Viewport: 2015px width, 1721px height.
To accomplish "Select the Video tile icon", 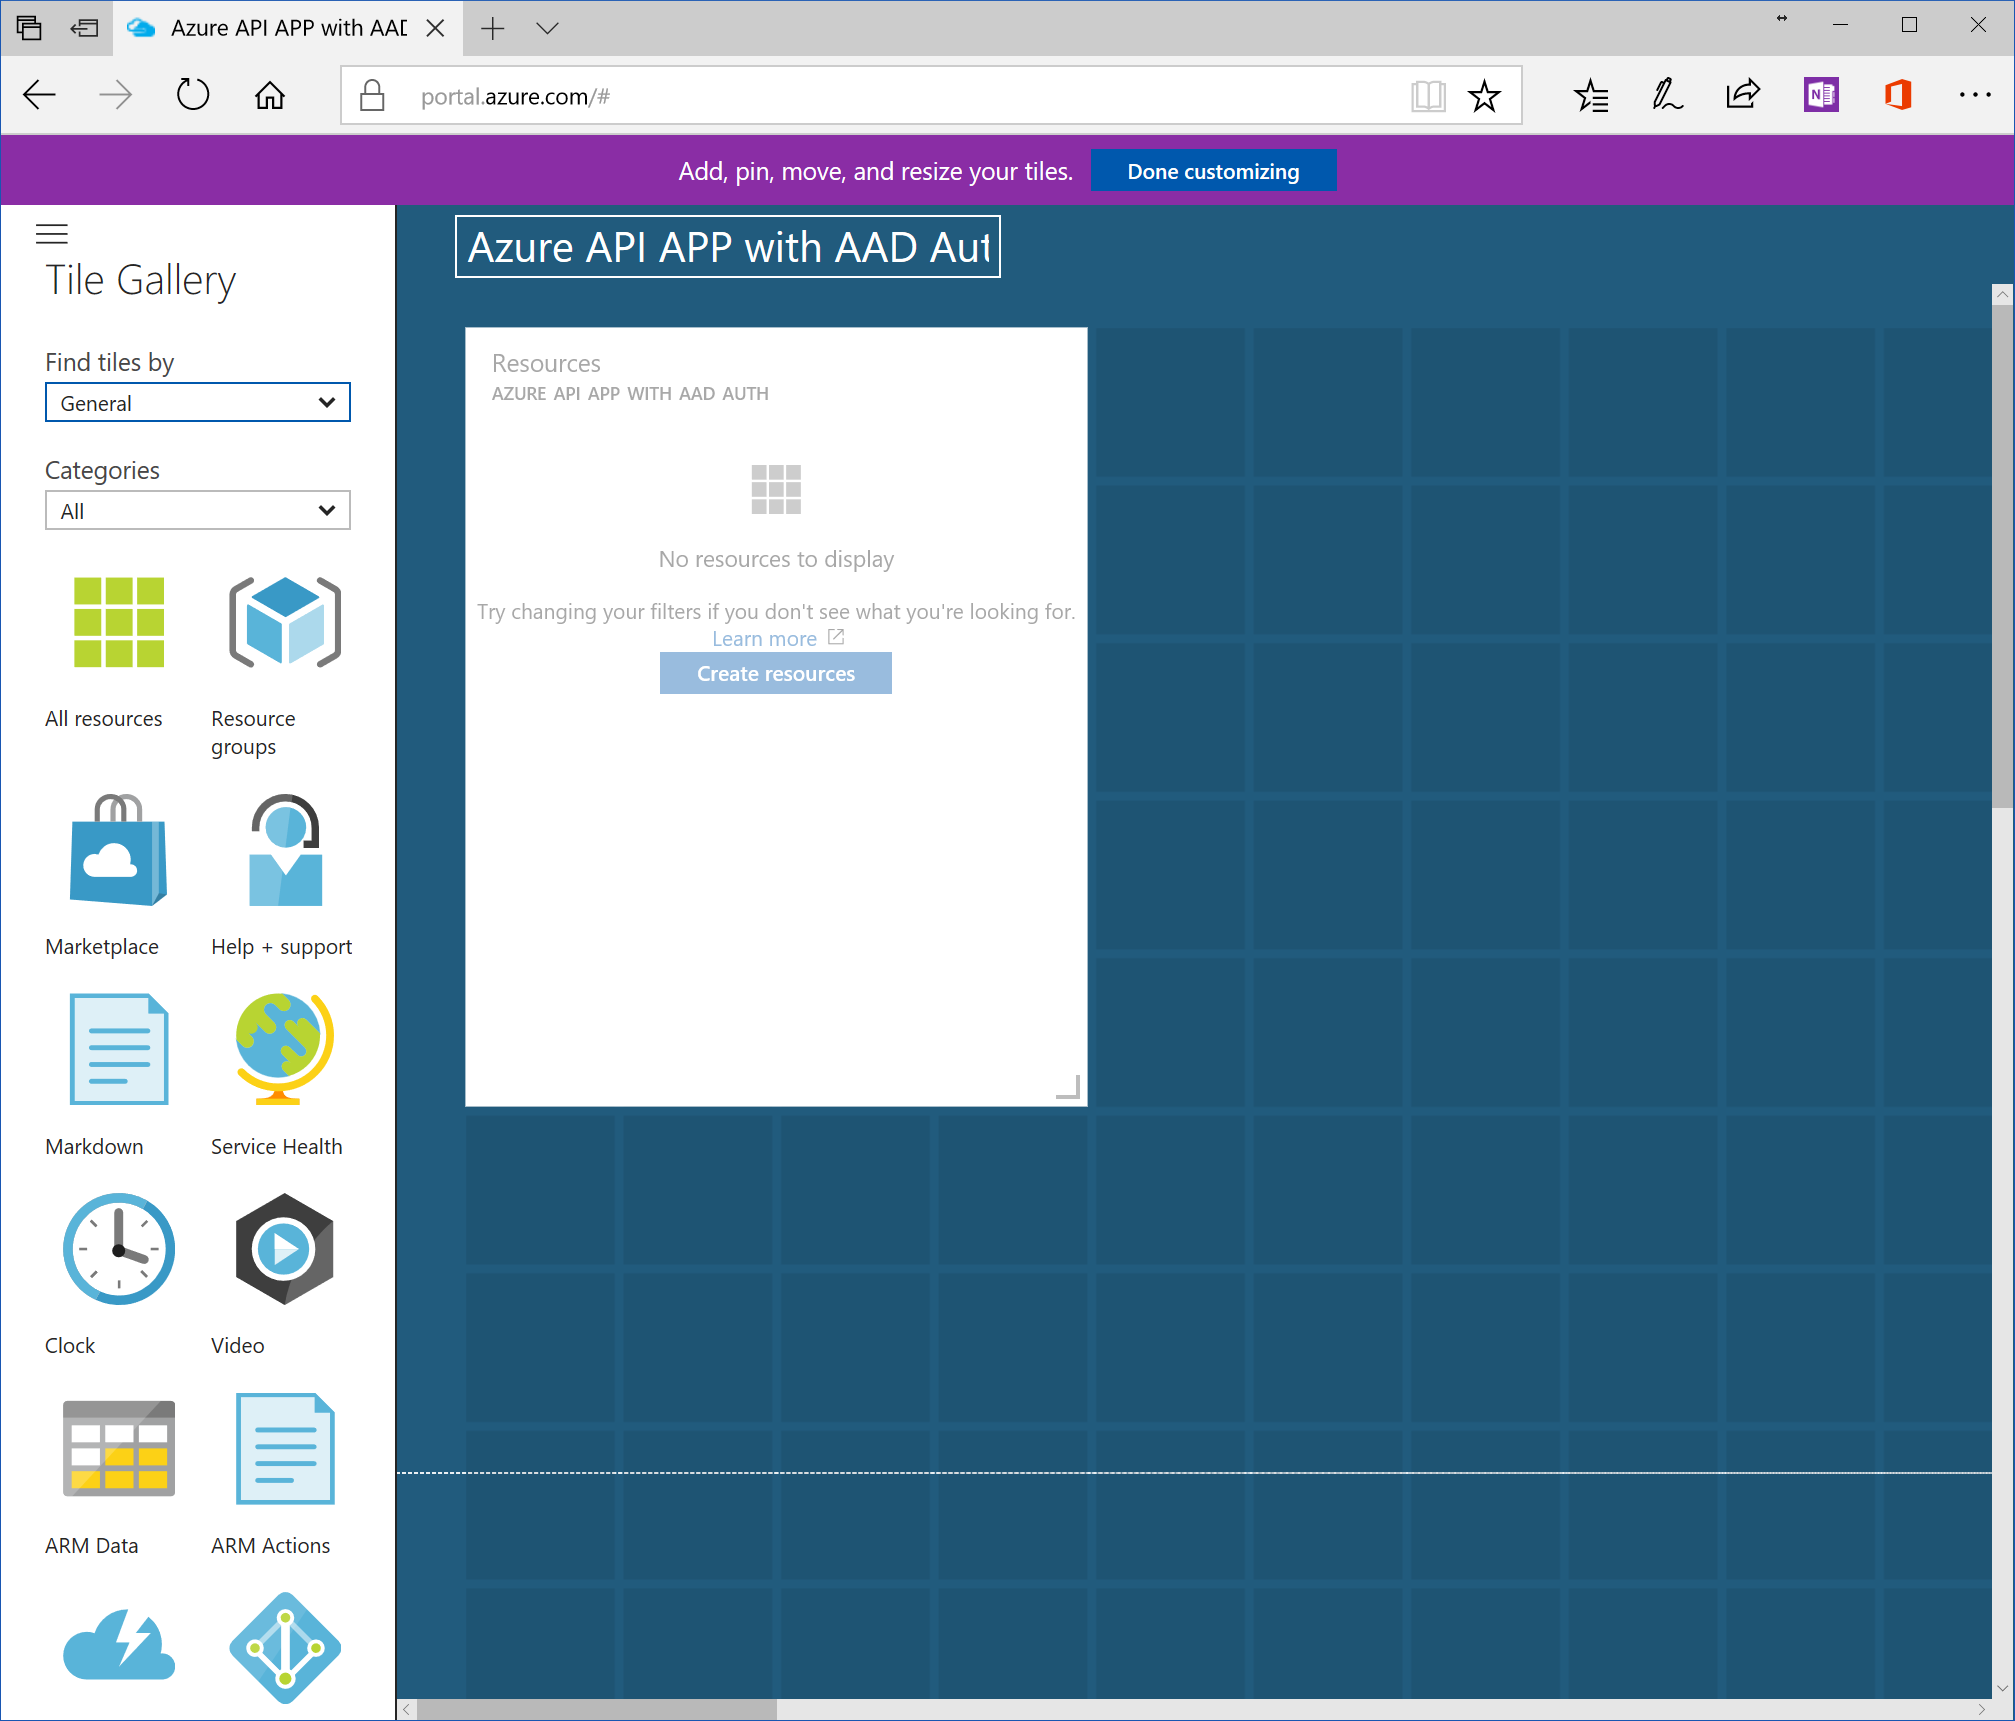I will [285, 1249].
